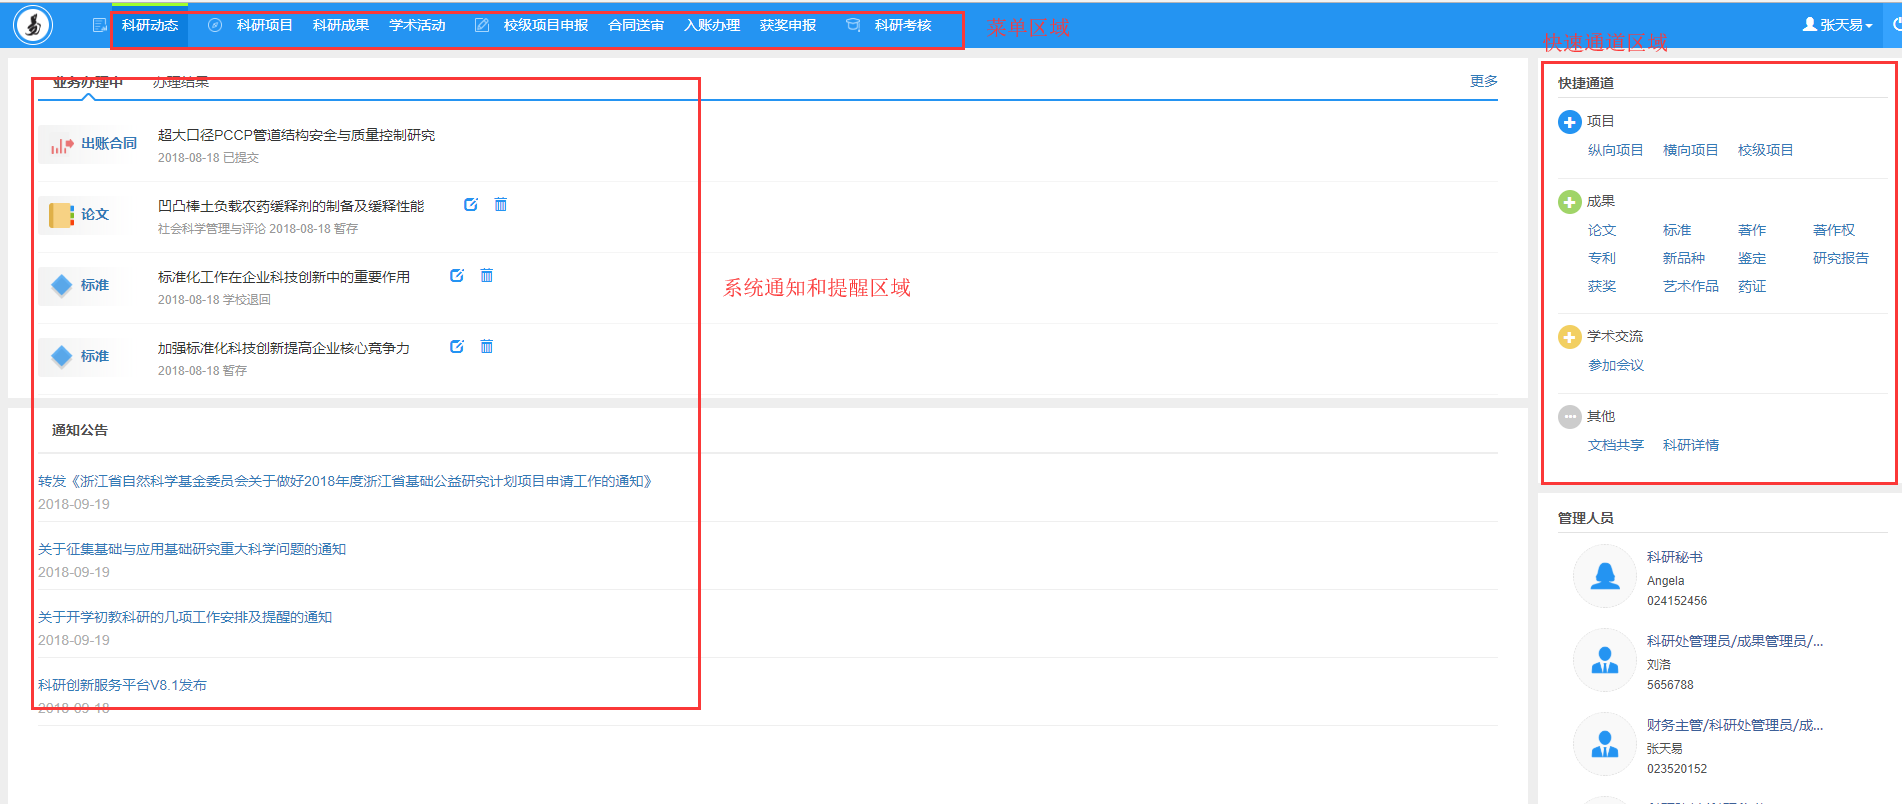1902x804 pixels.
Task: Click the blue plus icon beside 项目
Action: click(x=1569, y=122)
